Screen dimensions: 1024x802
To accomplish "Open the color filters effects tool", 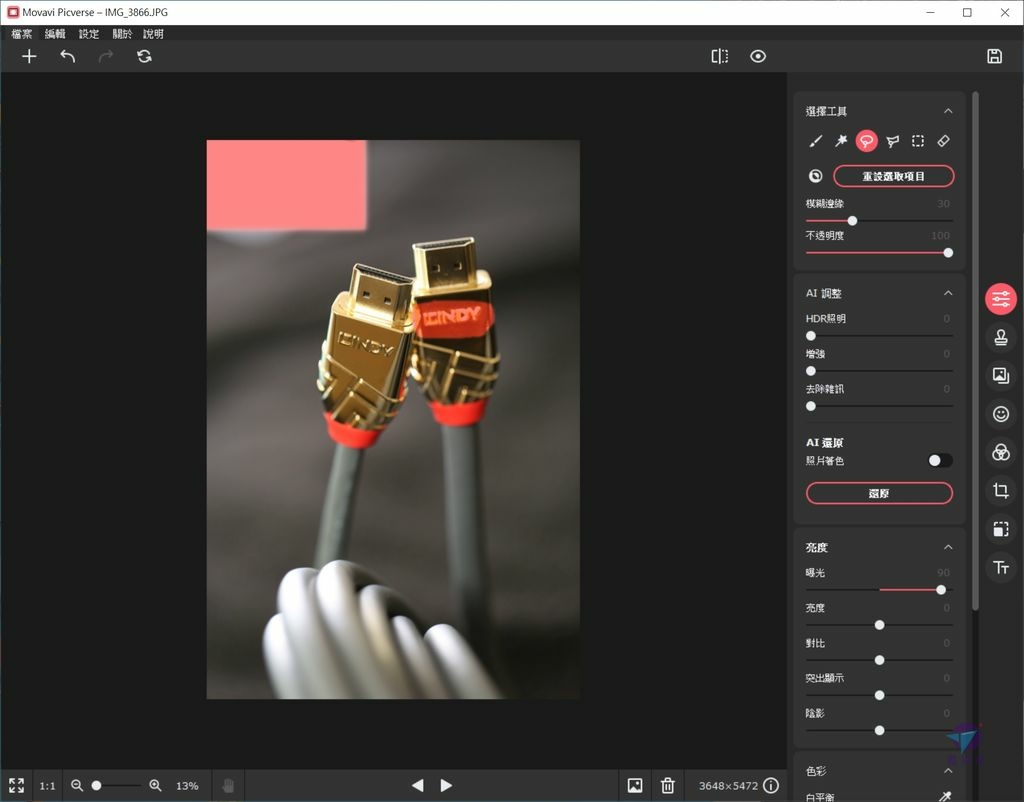I will 1000,452.
